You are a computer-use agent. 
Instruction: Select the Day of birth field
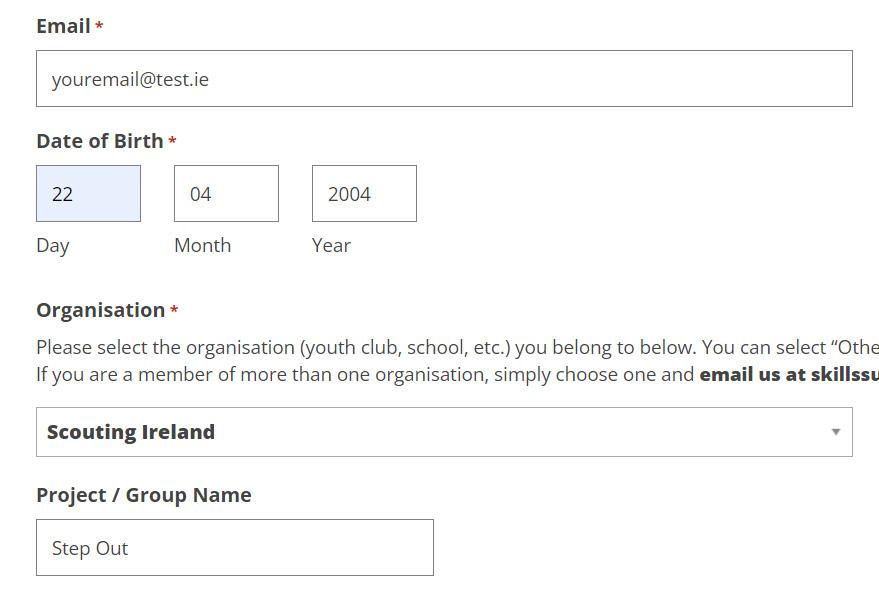pyautogui.click(x=88, y=194)
